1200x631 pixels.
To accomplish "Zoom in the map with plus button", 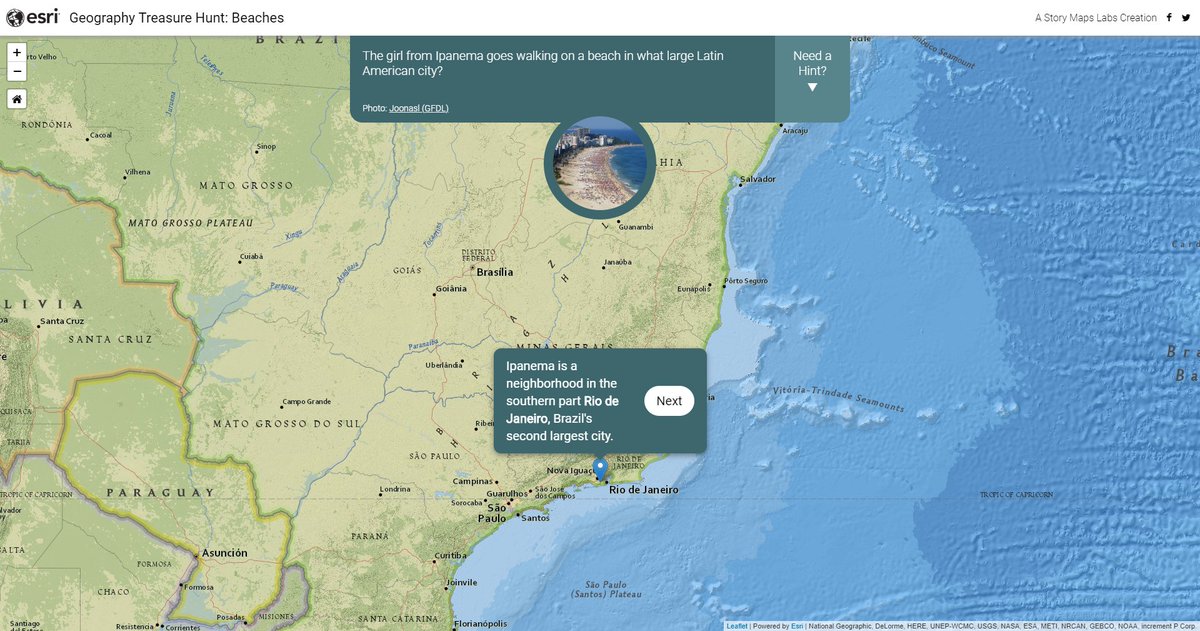I will (x=17, y=53).
